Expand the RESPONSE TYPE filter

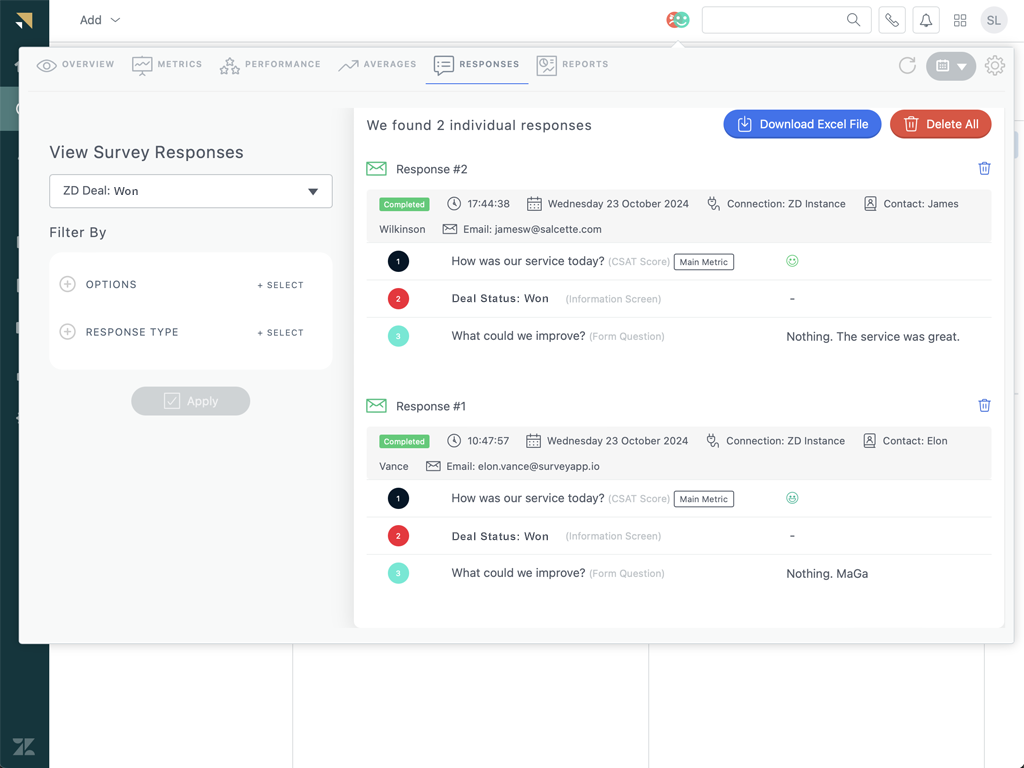(x=68, y=332)
